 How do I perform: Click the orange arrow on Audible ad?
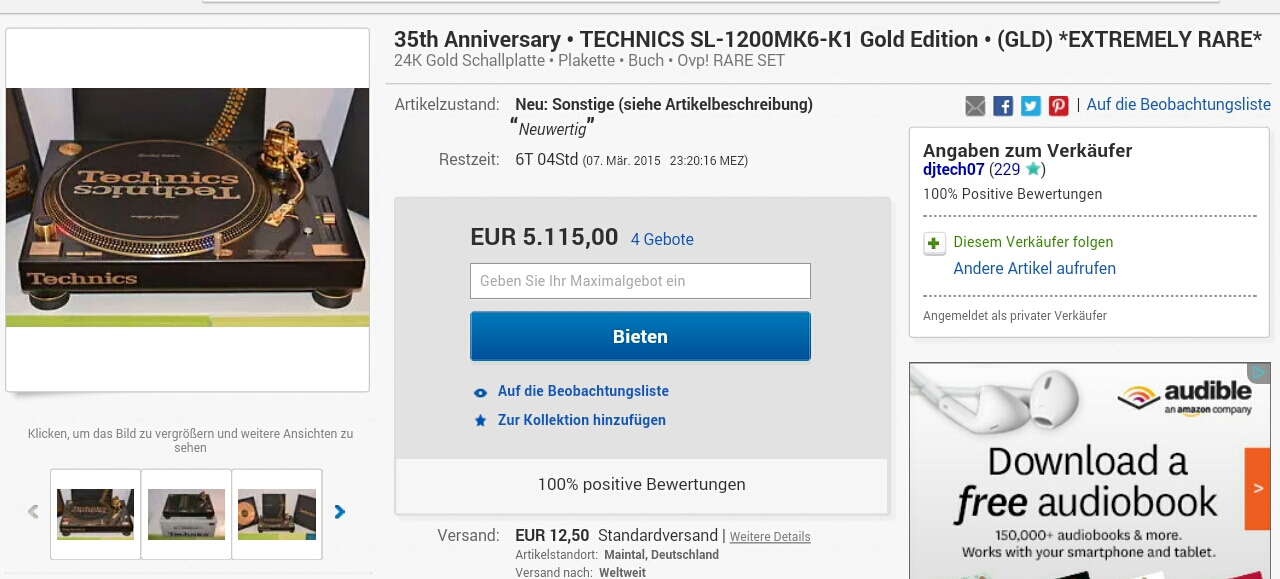pyautogui.click(x=1257, y=489)
